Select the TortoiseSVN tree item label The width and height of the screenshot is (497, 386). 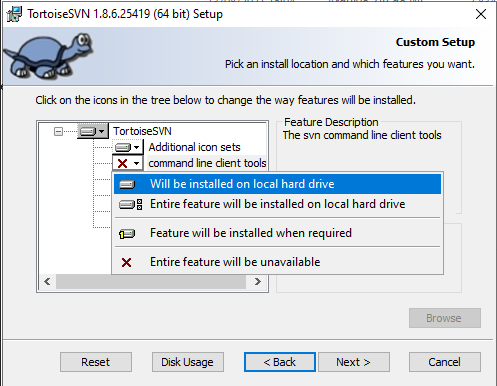click(x=142, y=131)
